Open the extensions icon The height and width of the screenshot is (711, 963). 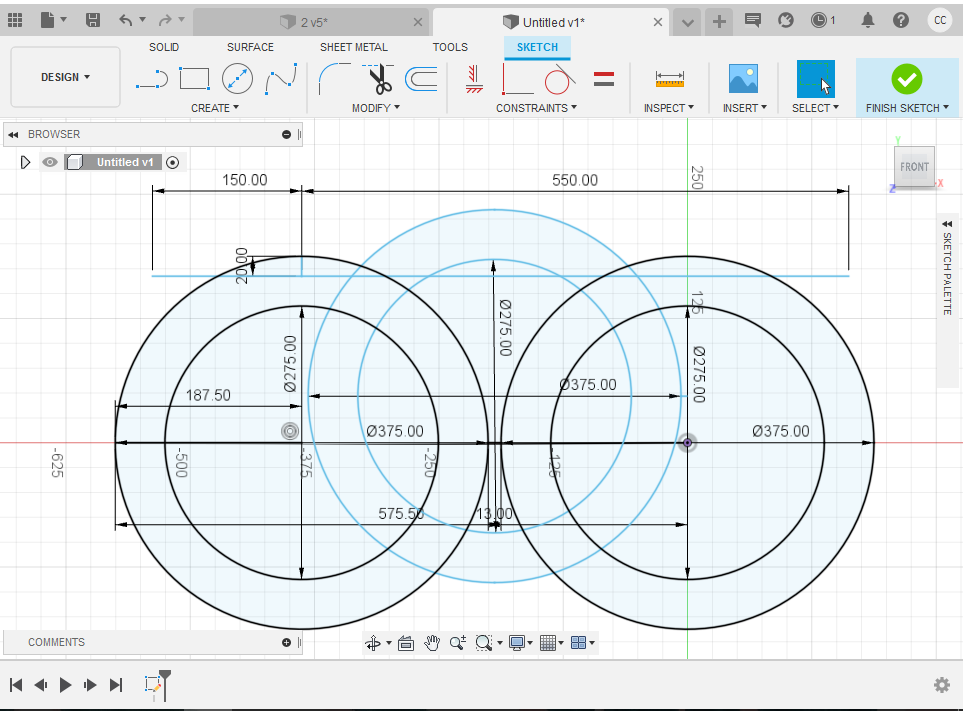point(786,20)
